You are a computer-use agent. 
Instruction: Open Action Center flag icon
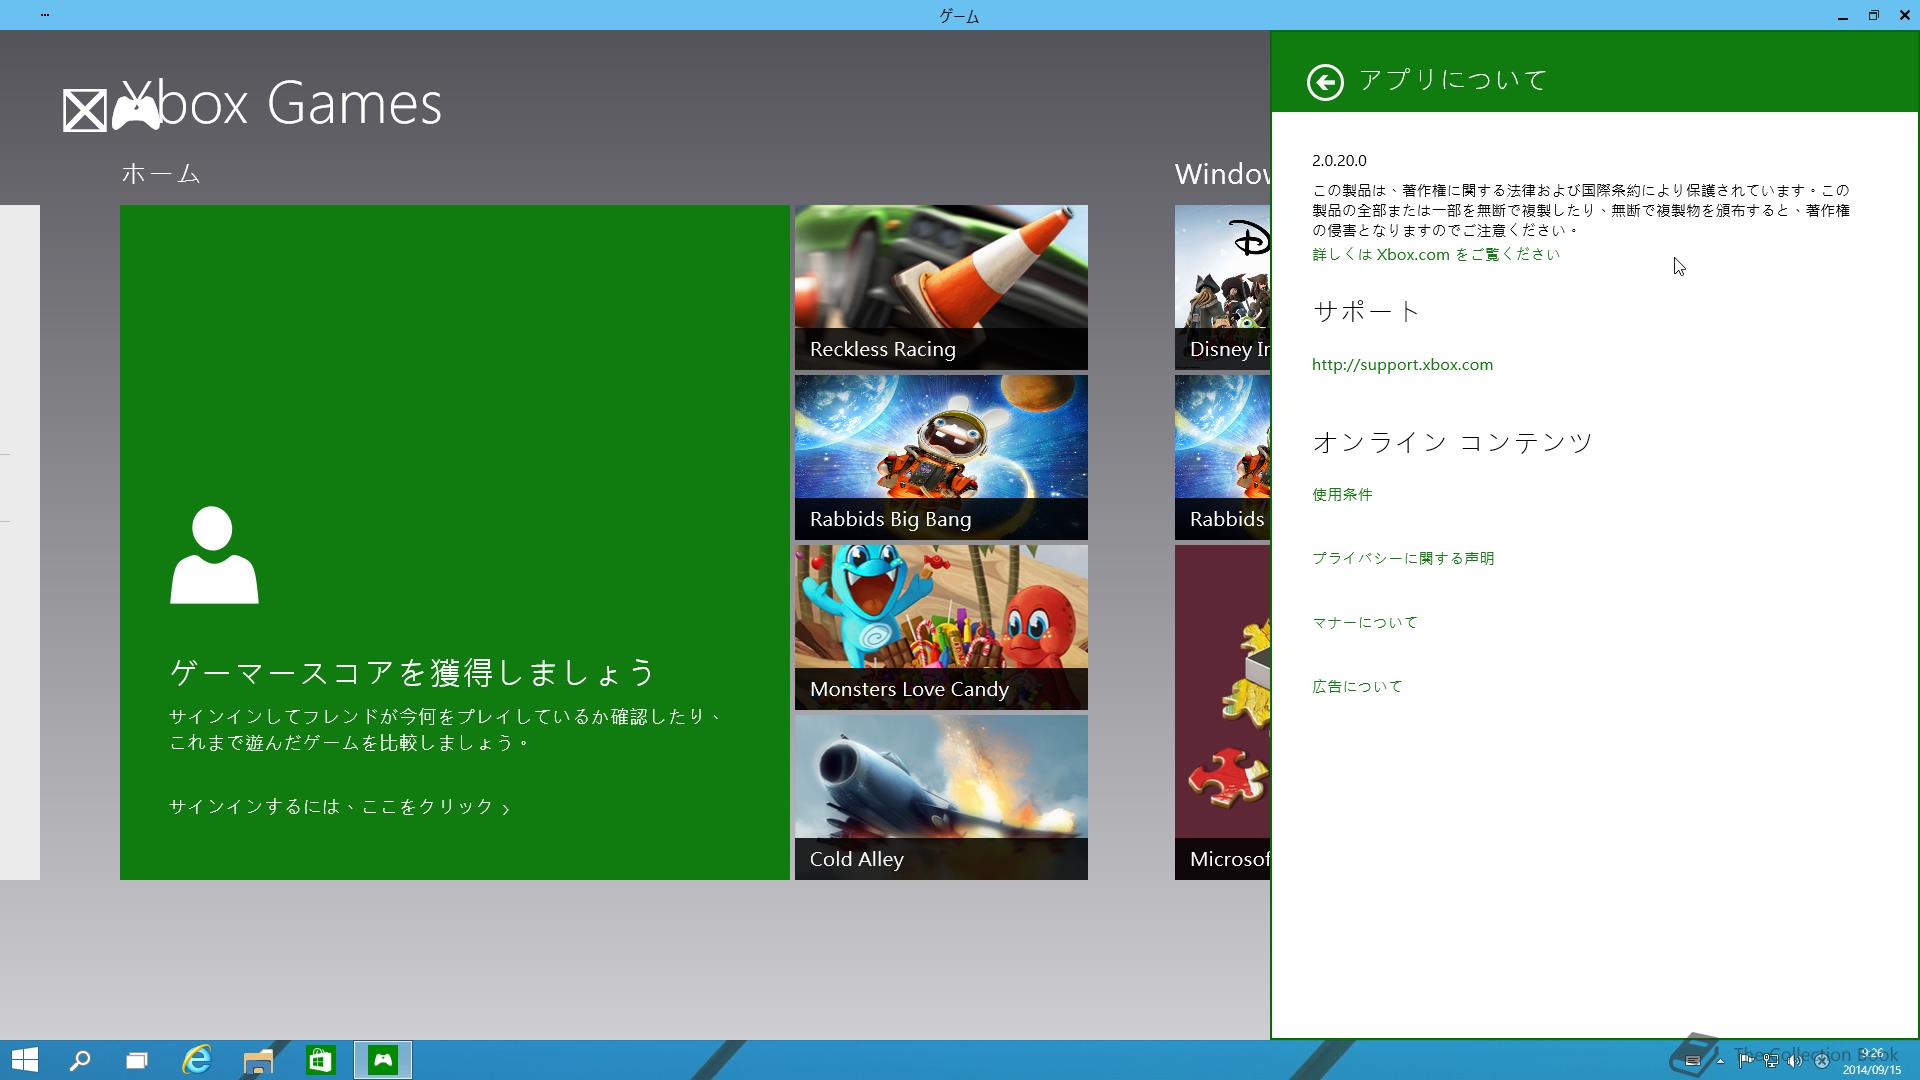[x=1746, y=1061]
